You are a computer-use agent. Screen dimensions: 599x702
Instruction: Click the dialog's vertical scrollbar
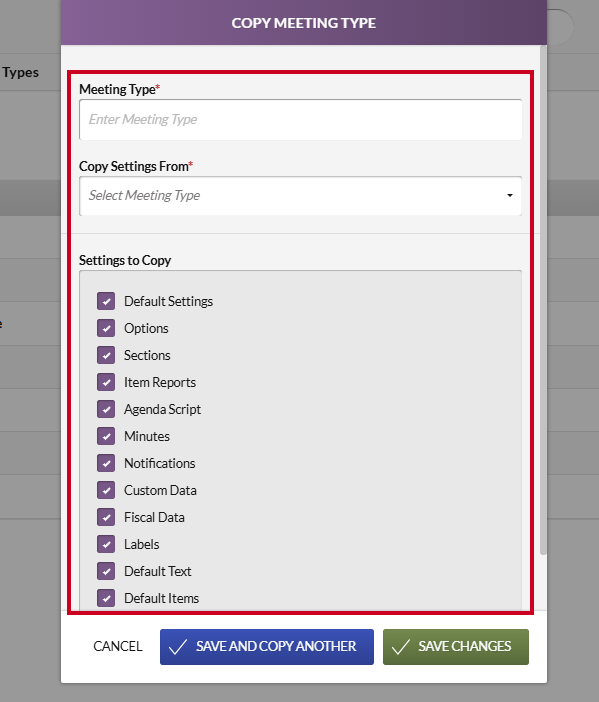click(x=543, y=300)
